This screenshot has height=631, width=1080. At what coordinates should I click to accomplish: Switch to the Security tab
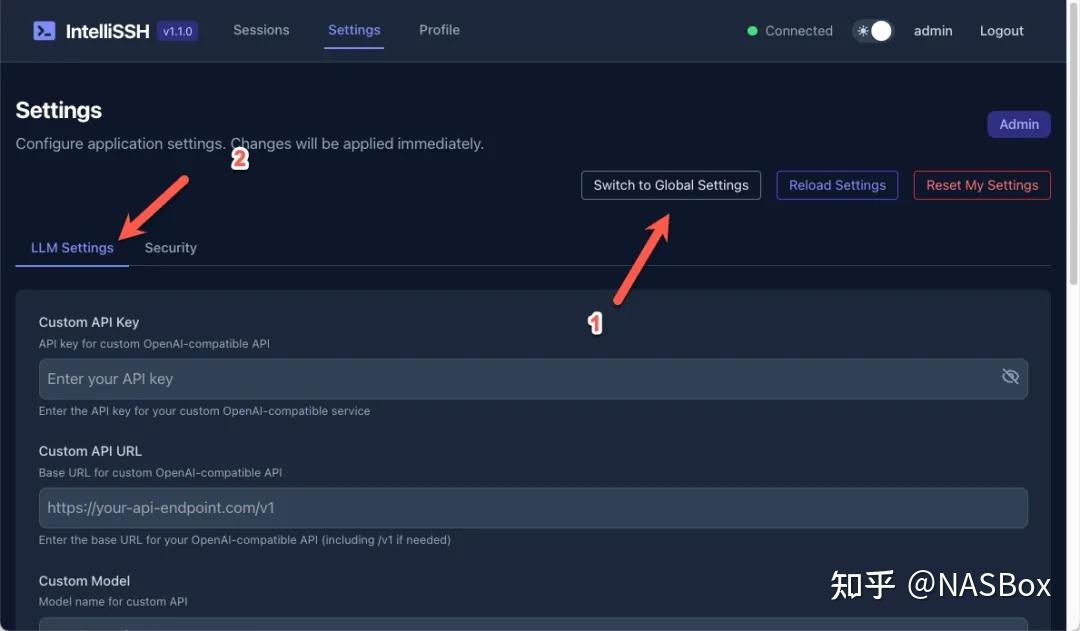click(170, 247)
